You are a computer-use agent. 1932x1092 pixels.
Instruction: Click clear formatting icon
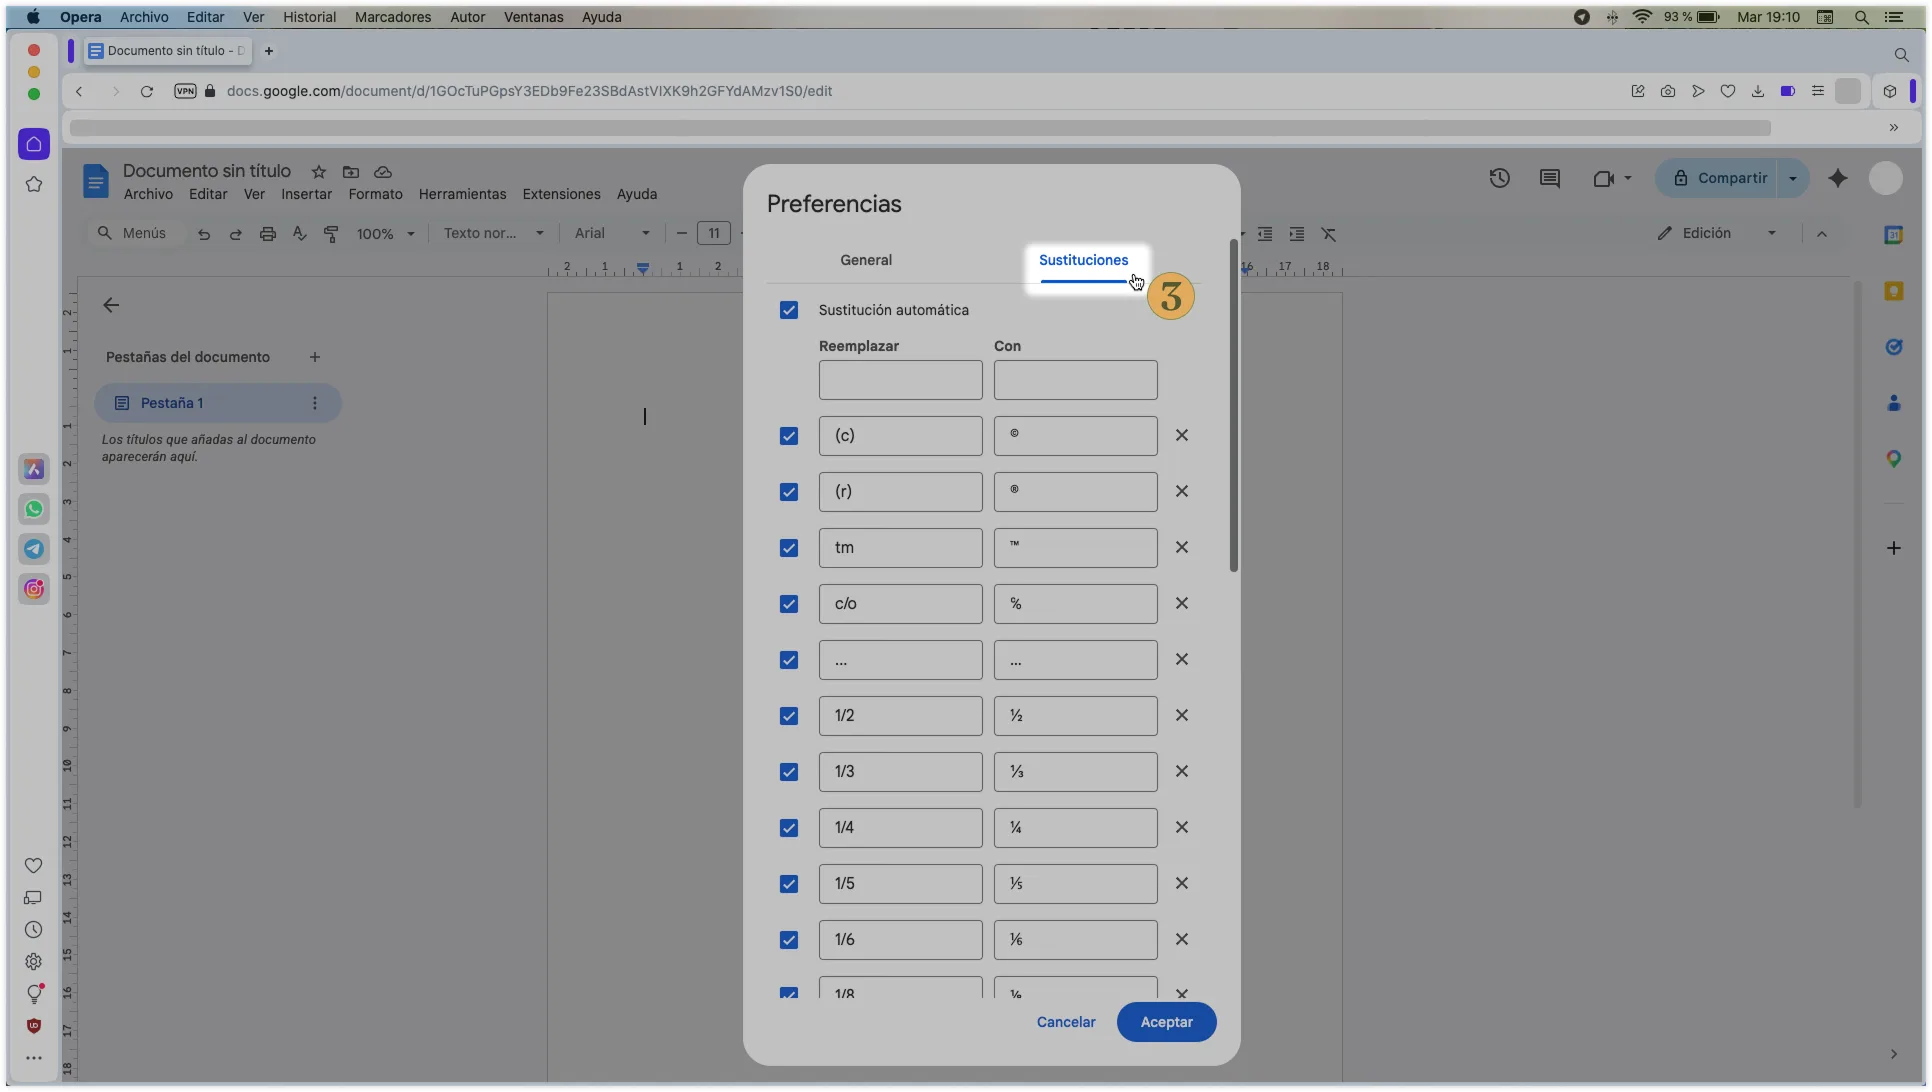coord(1329,234)
